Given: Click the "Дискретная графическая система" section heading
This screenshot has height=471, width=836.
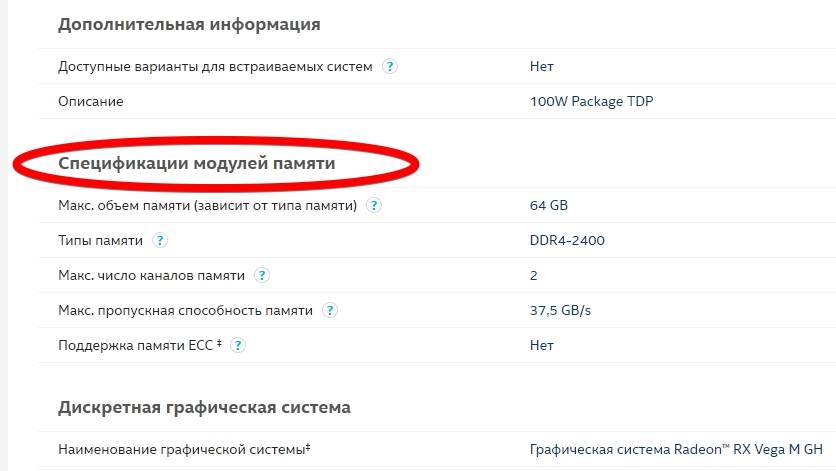Looking at the screenshot, I should click(204, 407).
